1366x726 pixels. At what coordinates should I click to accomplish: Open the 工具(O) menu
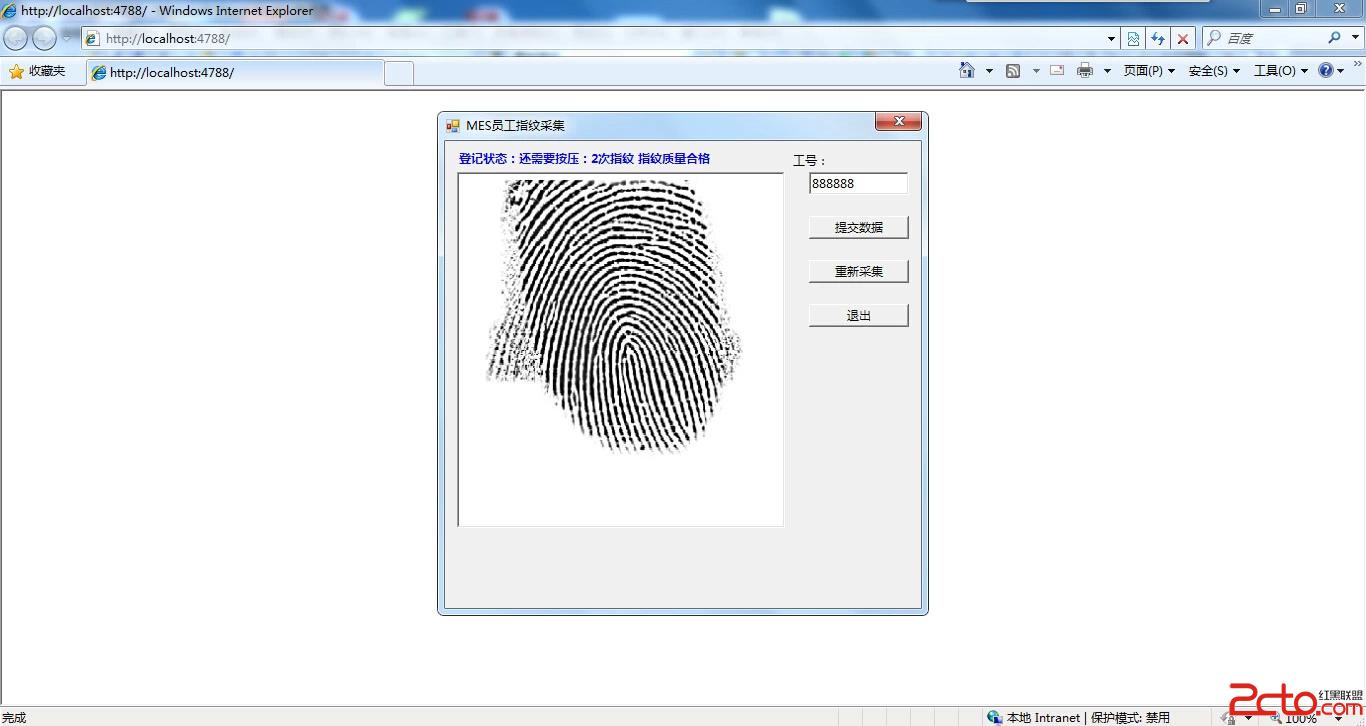(x=1281, y=71)
